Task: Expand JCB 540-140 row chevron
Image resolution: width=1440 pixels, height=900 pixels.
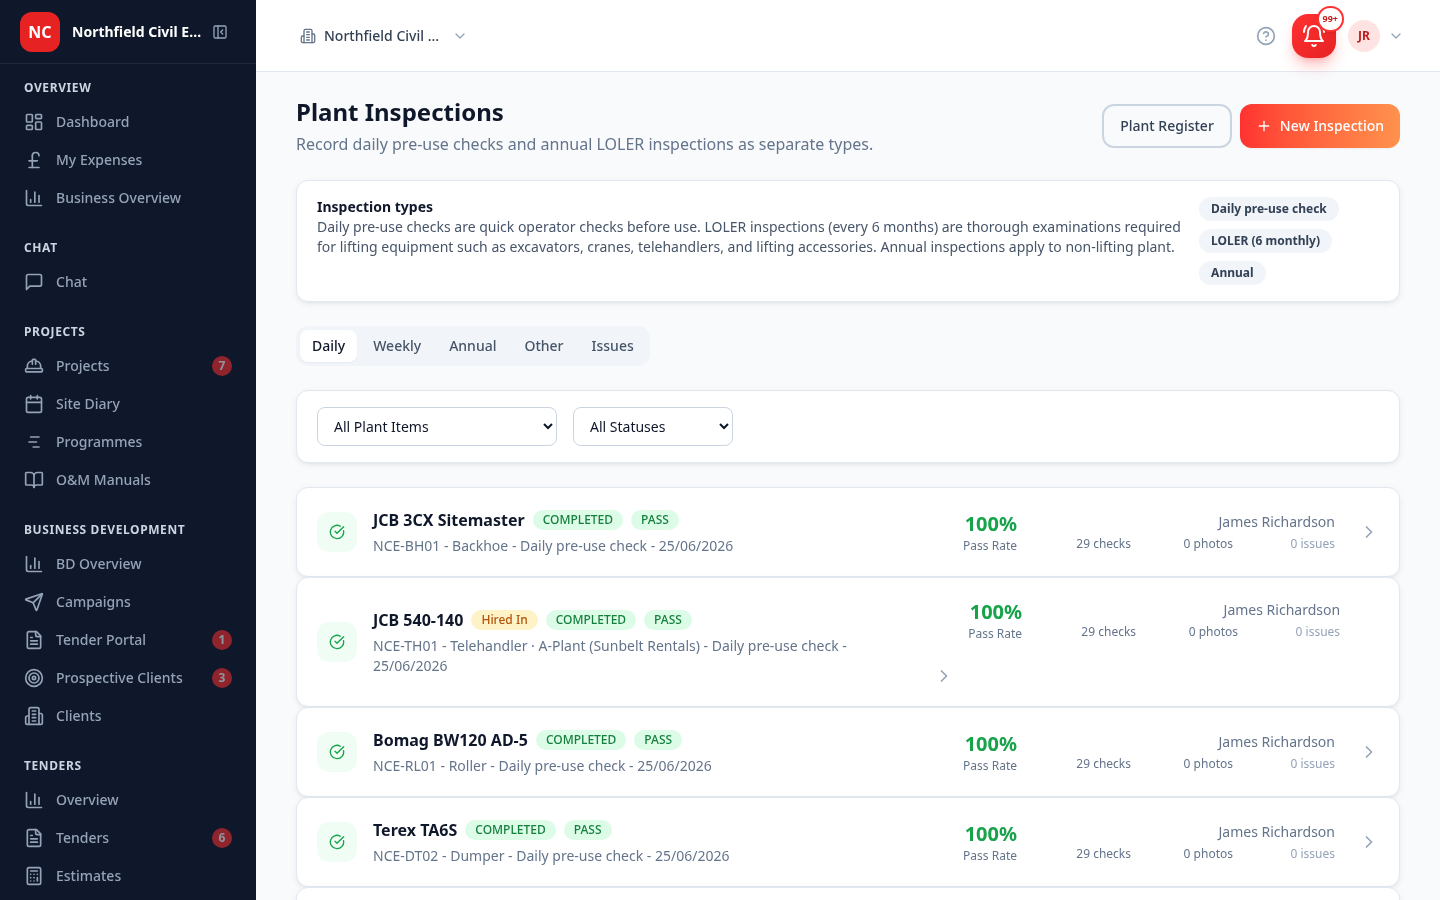Action: (944, 676)
